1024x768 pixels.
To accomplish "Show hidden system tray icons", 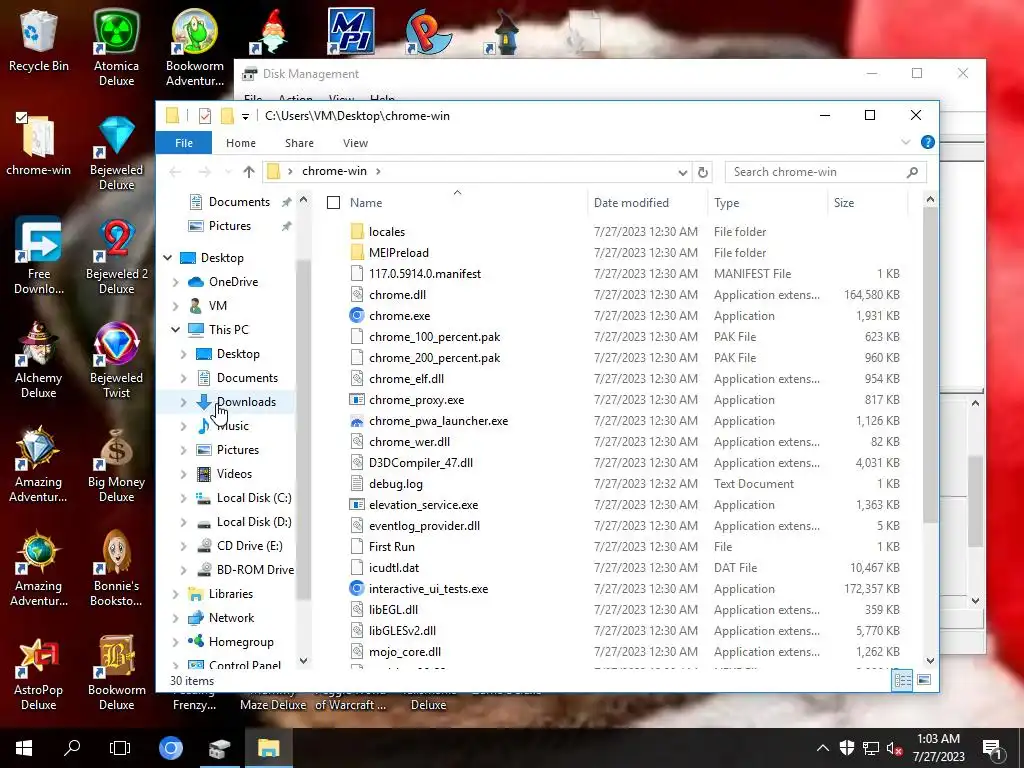I will point(823,748).
